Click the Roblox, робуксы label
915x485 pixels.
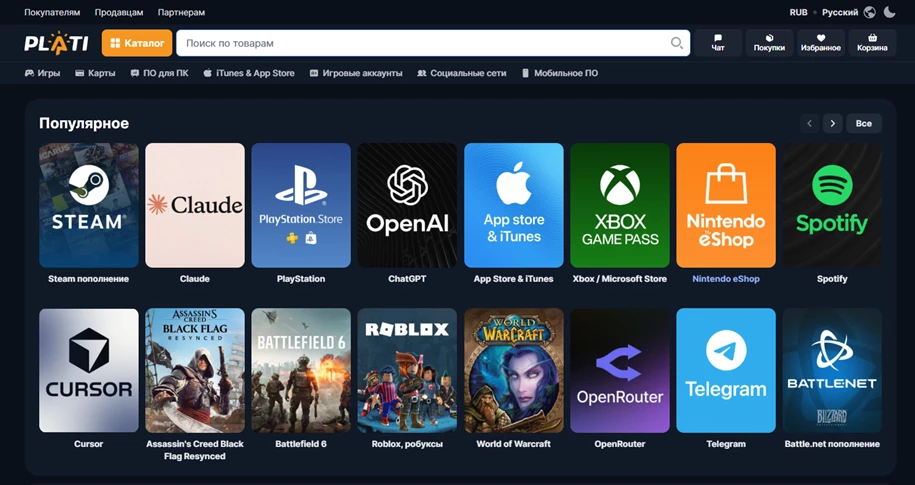coord(407,444)
